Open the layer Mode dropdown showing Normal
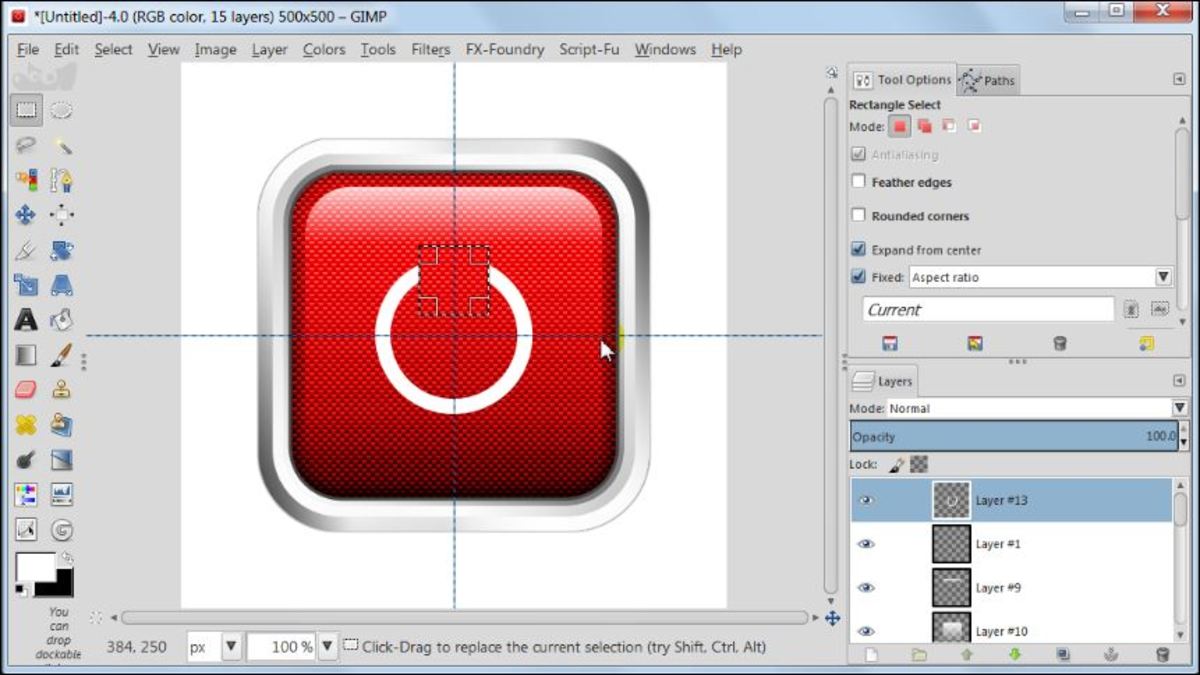The width and height of the screenshot is (1200, 675). (x=1178, y=407)
